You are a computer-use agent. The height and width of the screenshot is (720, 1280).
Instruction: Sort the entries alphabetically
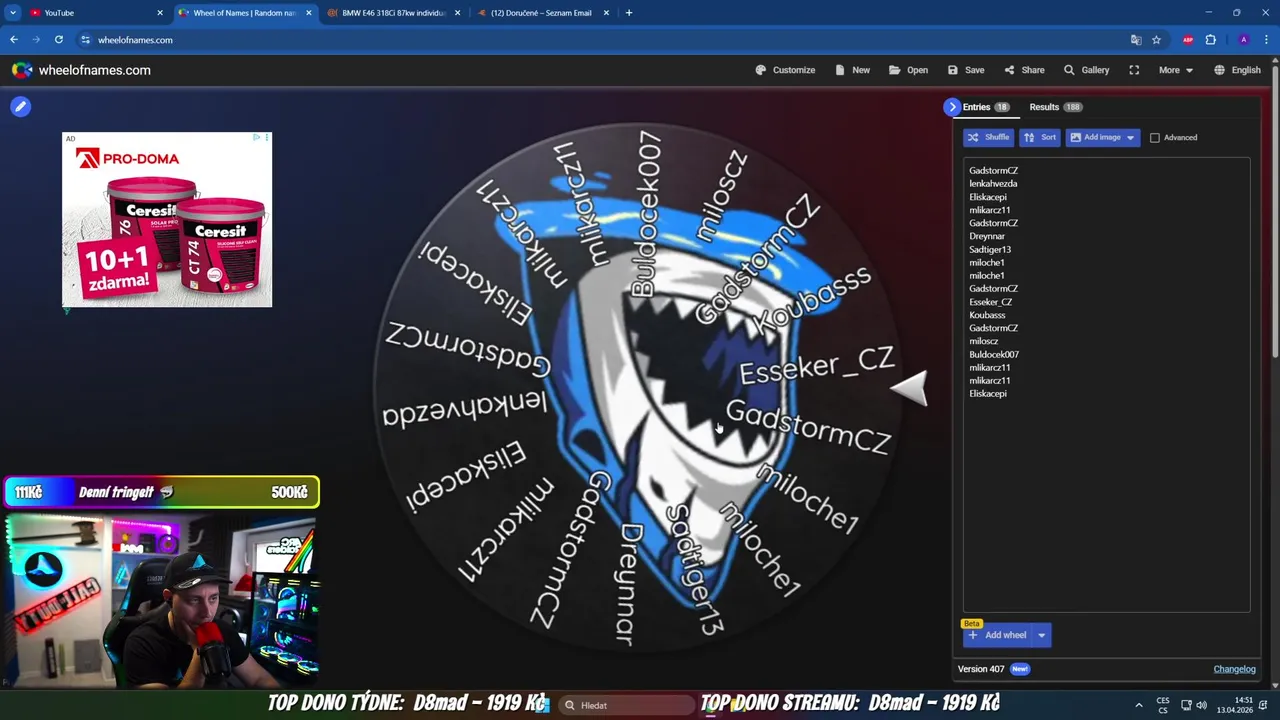(1039, 137)
